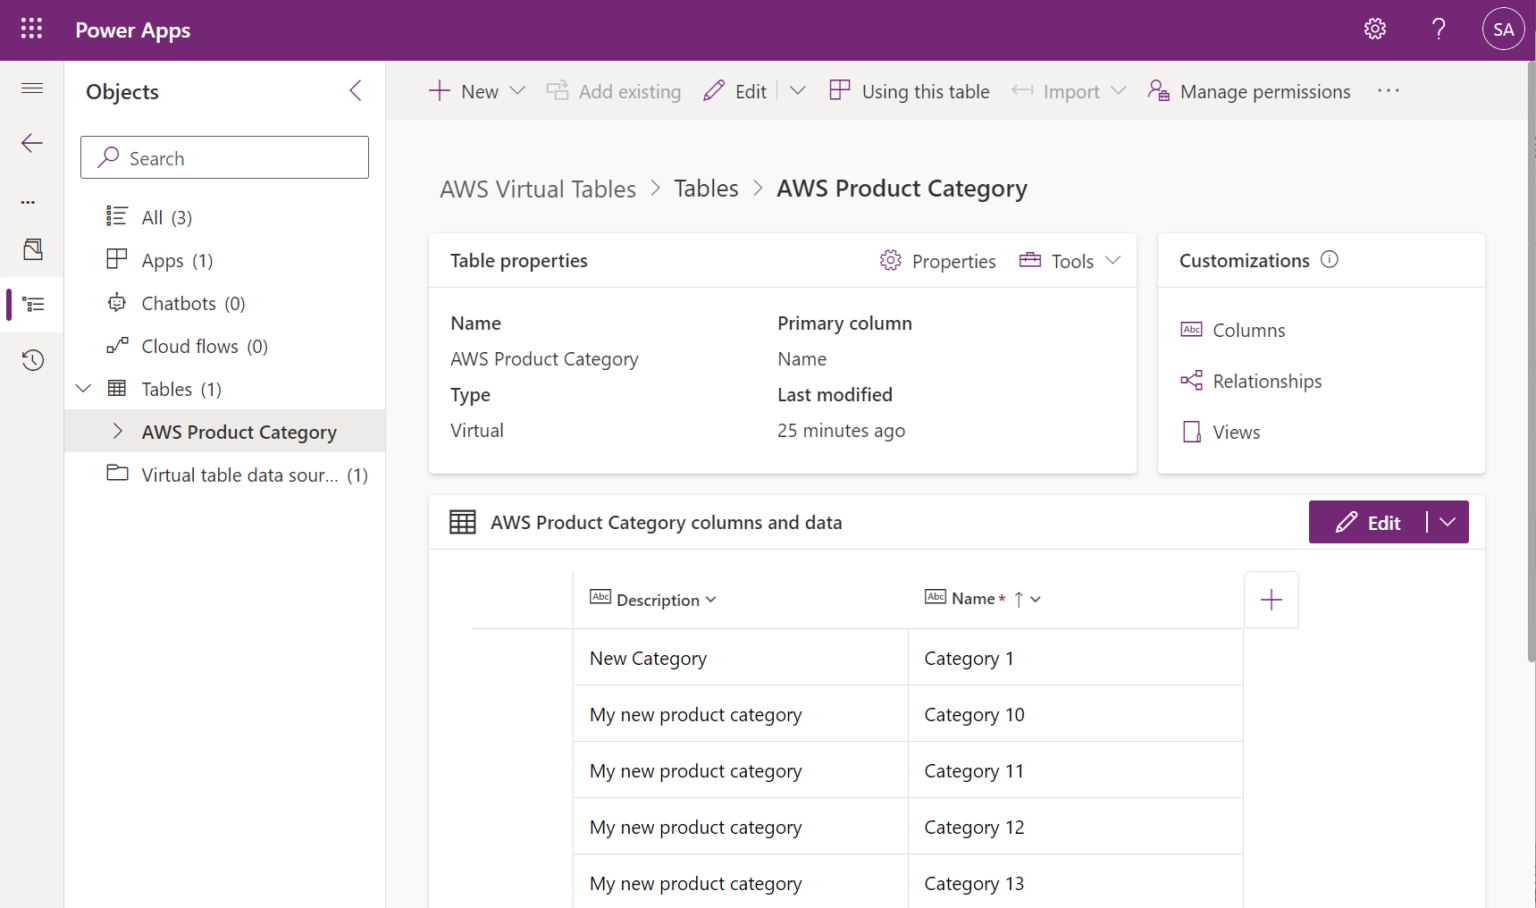
Task: Open the AWS Virtual Tables breadcrumb link
Action: (x=538, y=188)
